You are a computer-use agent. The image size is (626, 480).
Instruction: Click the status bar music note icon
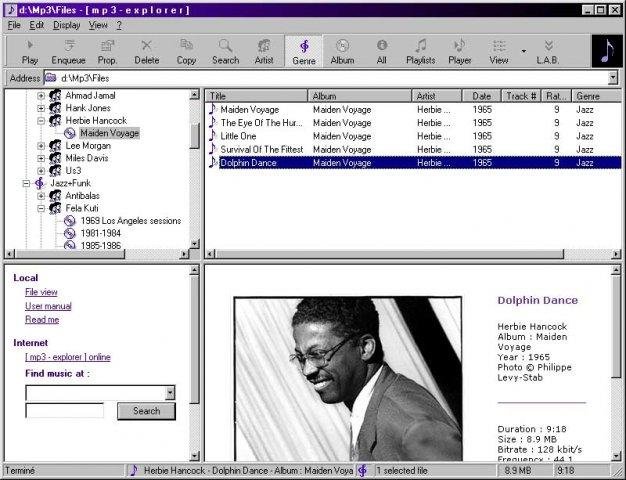pos(135,470)
